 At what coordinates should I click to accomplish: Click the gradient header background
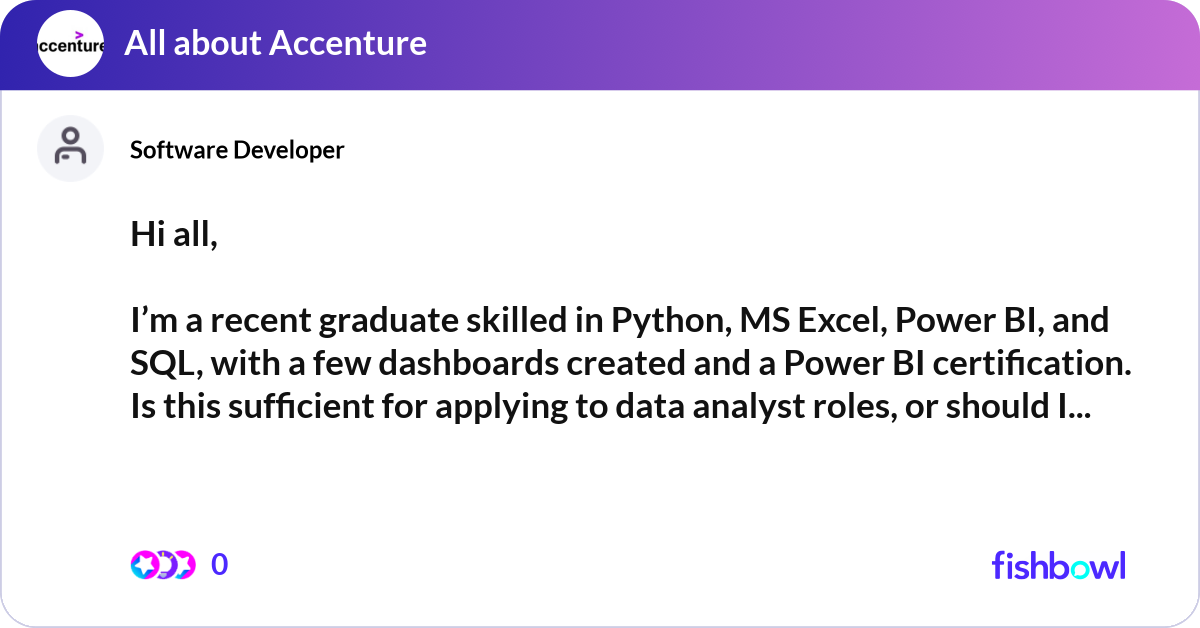coord(800,44)
